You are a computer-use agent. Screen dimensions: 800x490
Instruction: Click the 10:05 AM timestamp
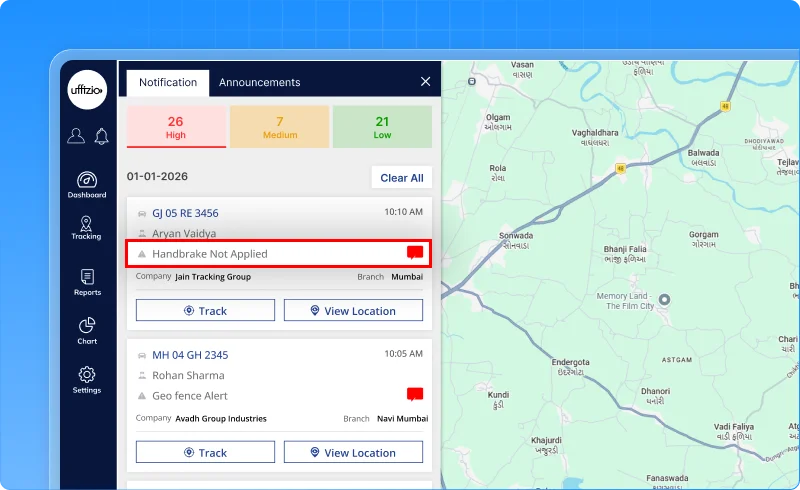tap(404, 354)
